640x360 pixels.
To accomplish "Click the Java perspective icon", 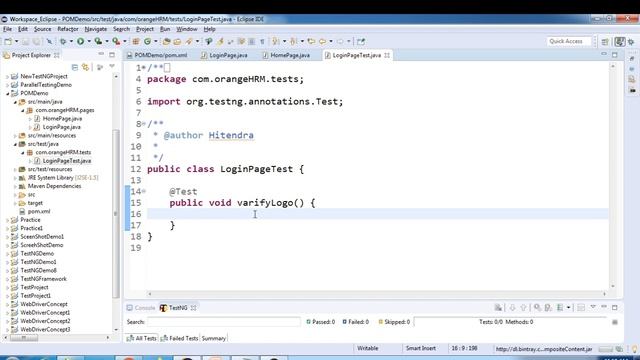I will click(x=620, y=42).
